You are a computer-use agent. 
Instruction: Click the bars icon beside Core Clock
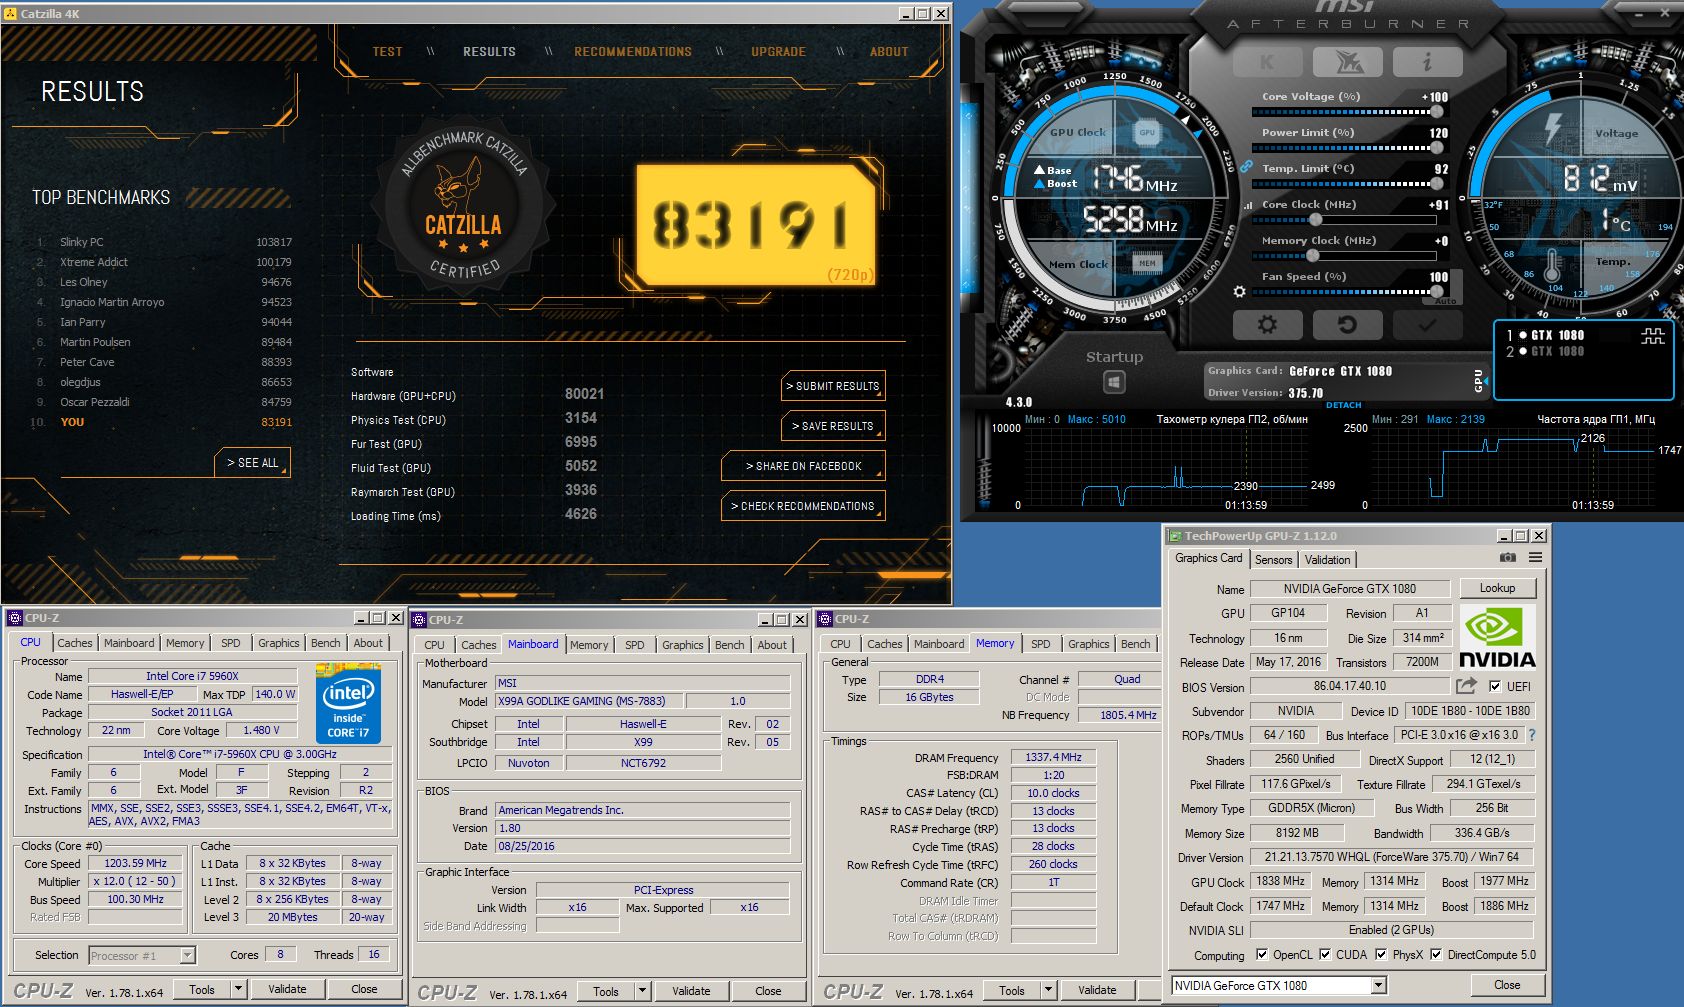coord(1247,205)
